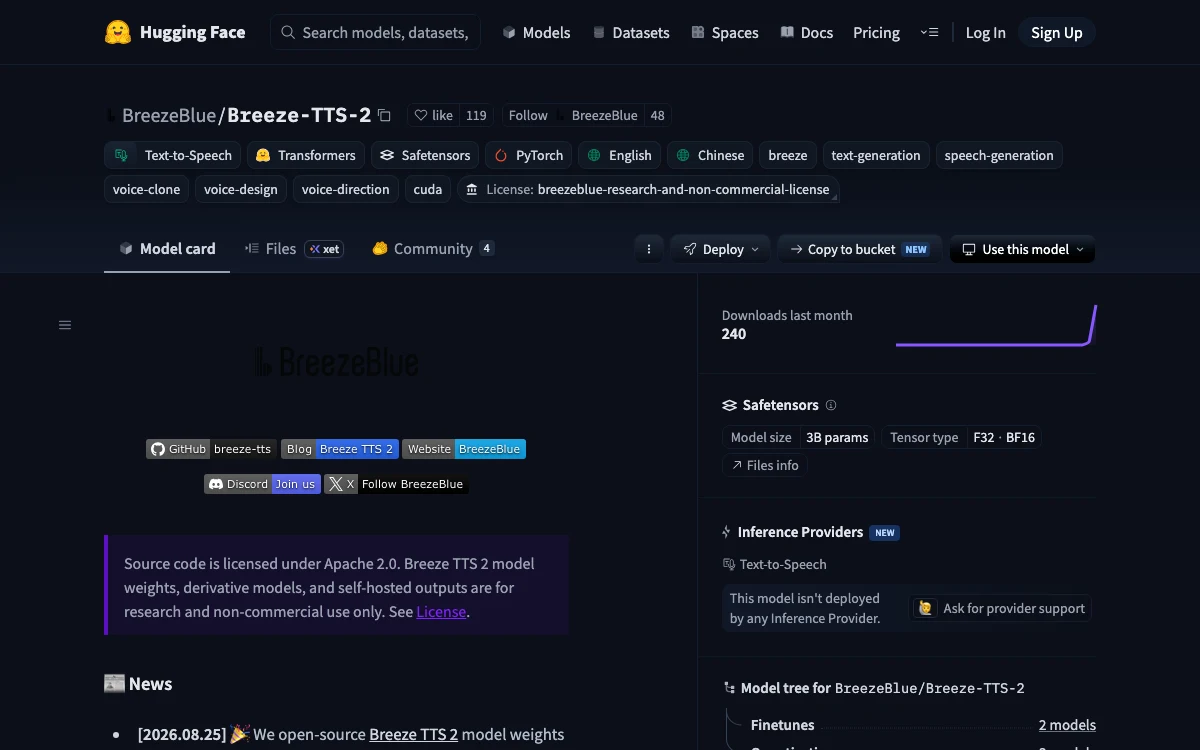Select the speech-generation tag
The image size is (1200, 750).
[999, 155]
